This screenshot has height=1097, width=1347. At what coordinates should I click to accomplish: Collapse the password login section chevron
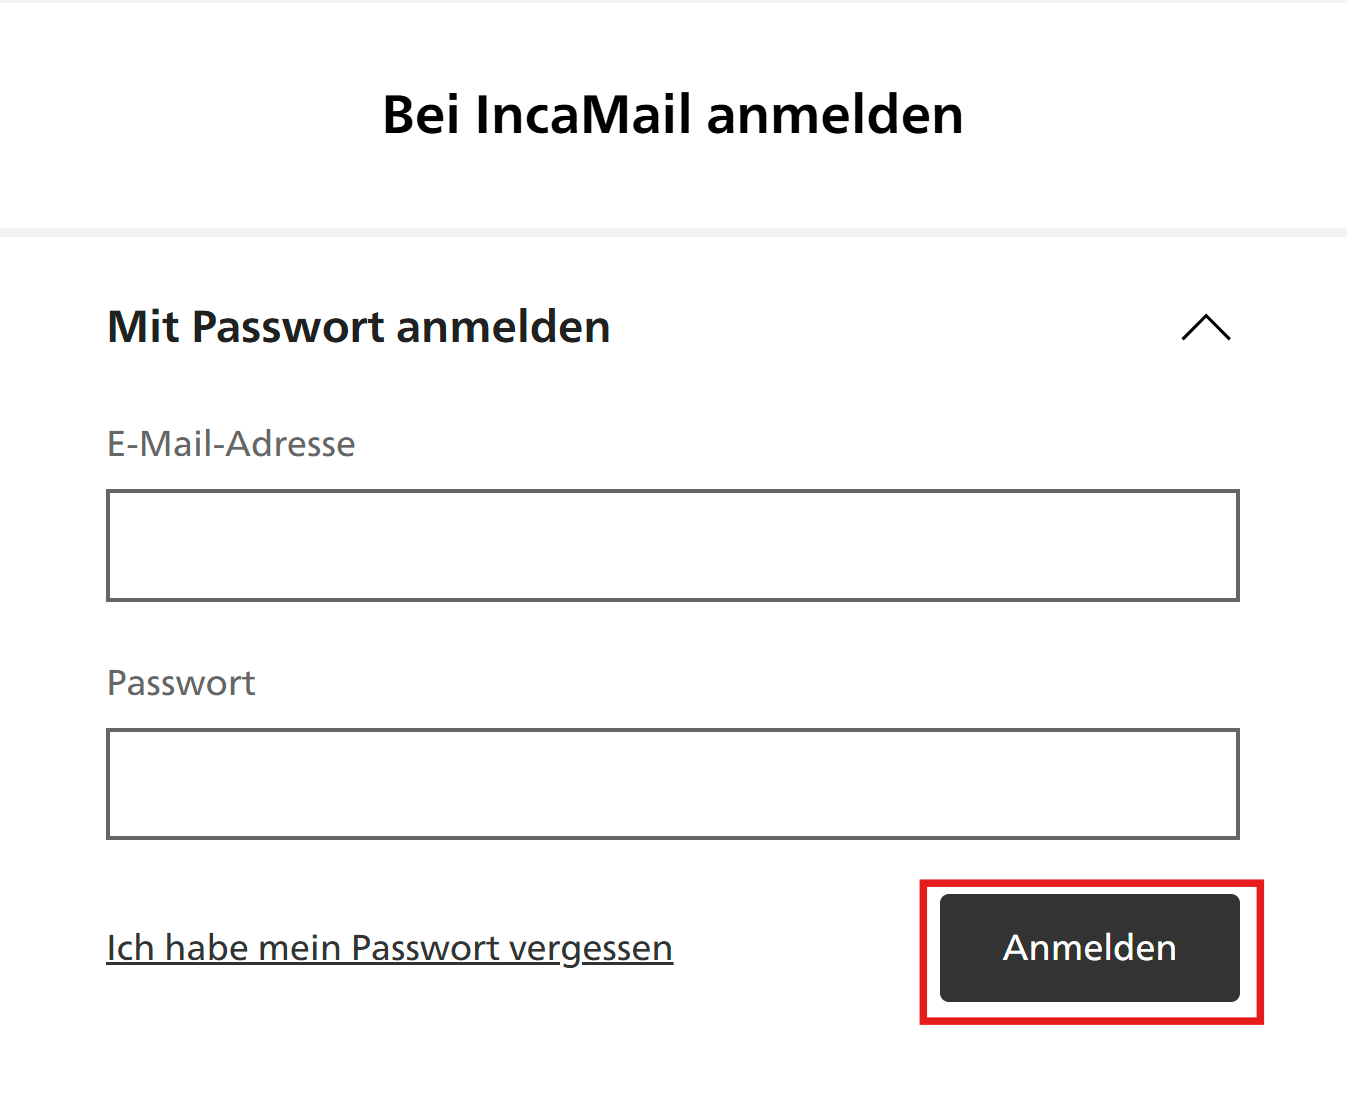pyautogui.click(x=1206, y=328)
